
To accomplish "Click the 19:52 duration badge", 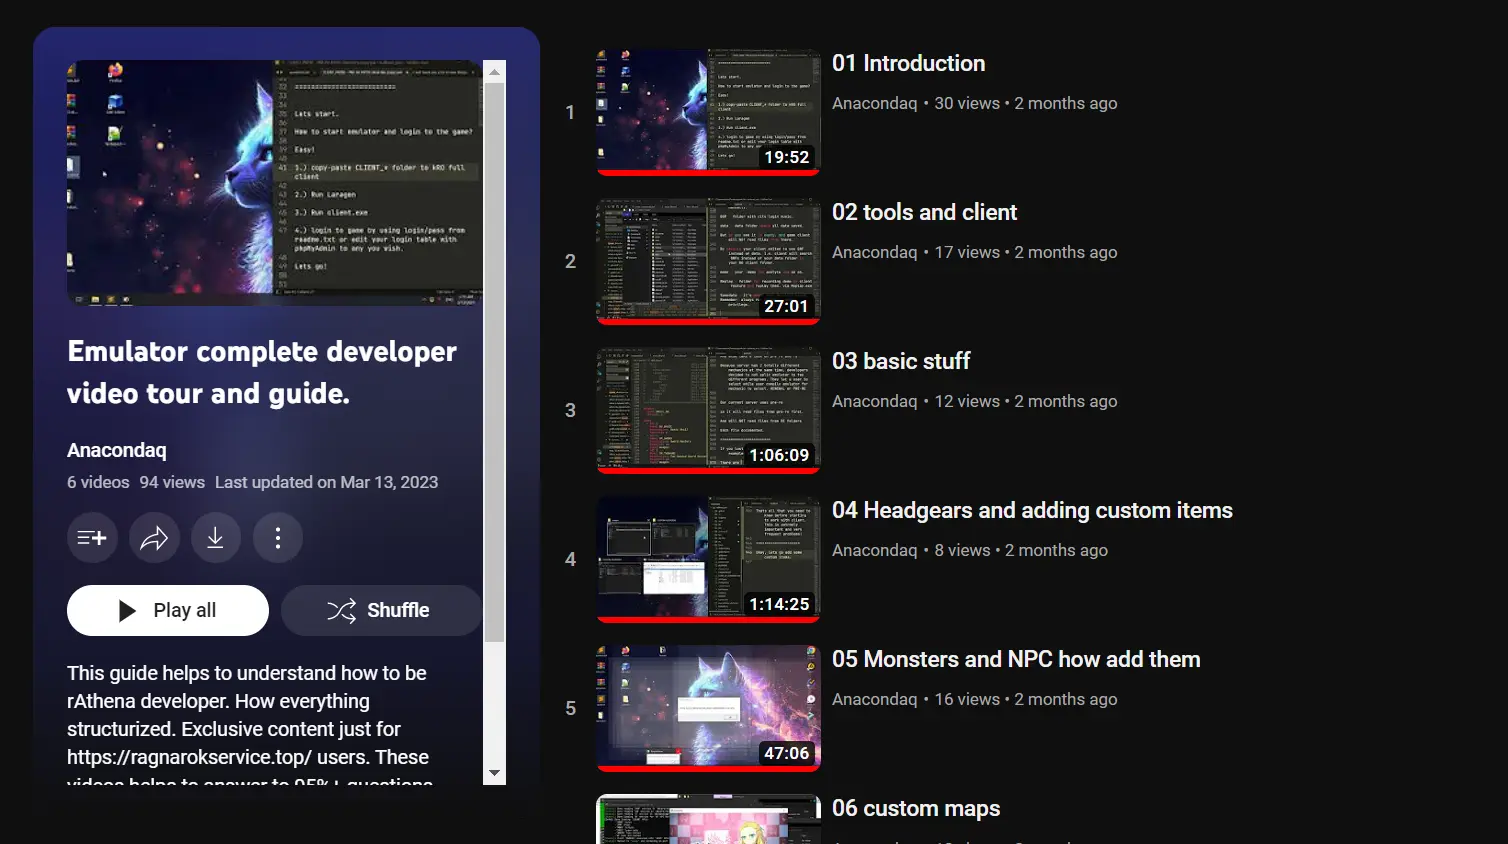I will point(786,157).
